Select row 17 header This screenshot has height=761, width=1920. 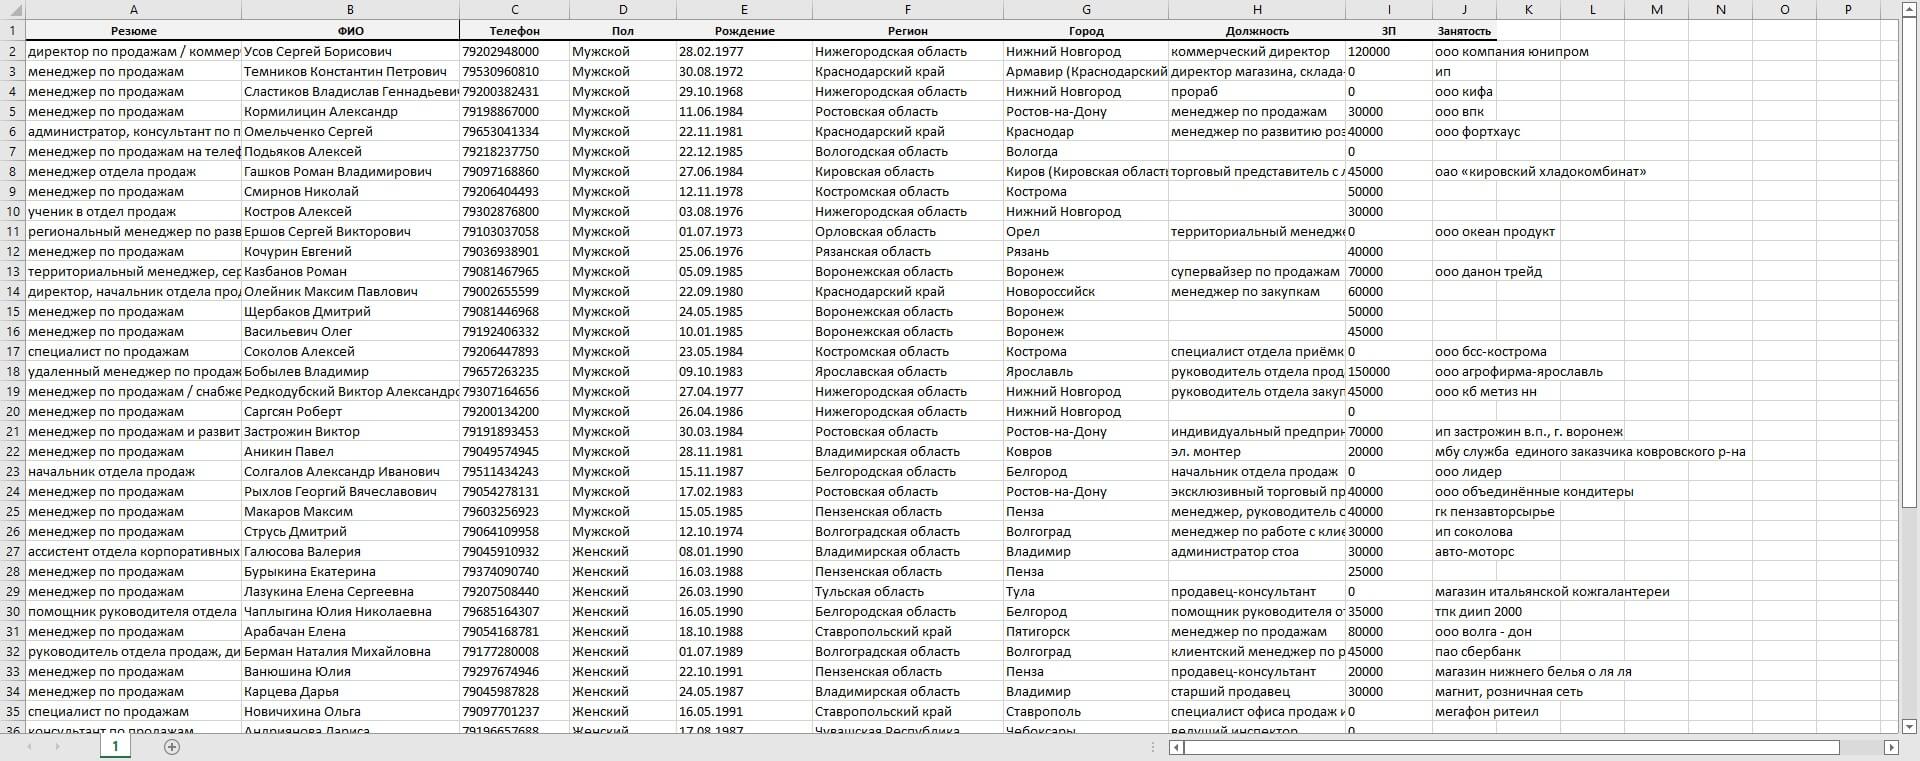(x=12, y=351)
